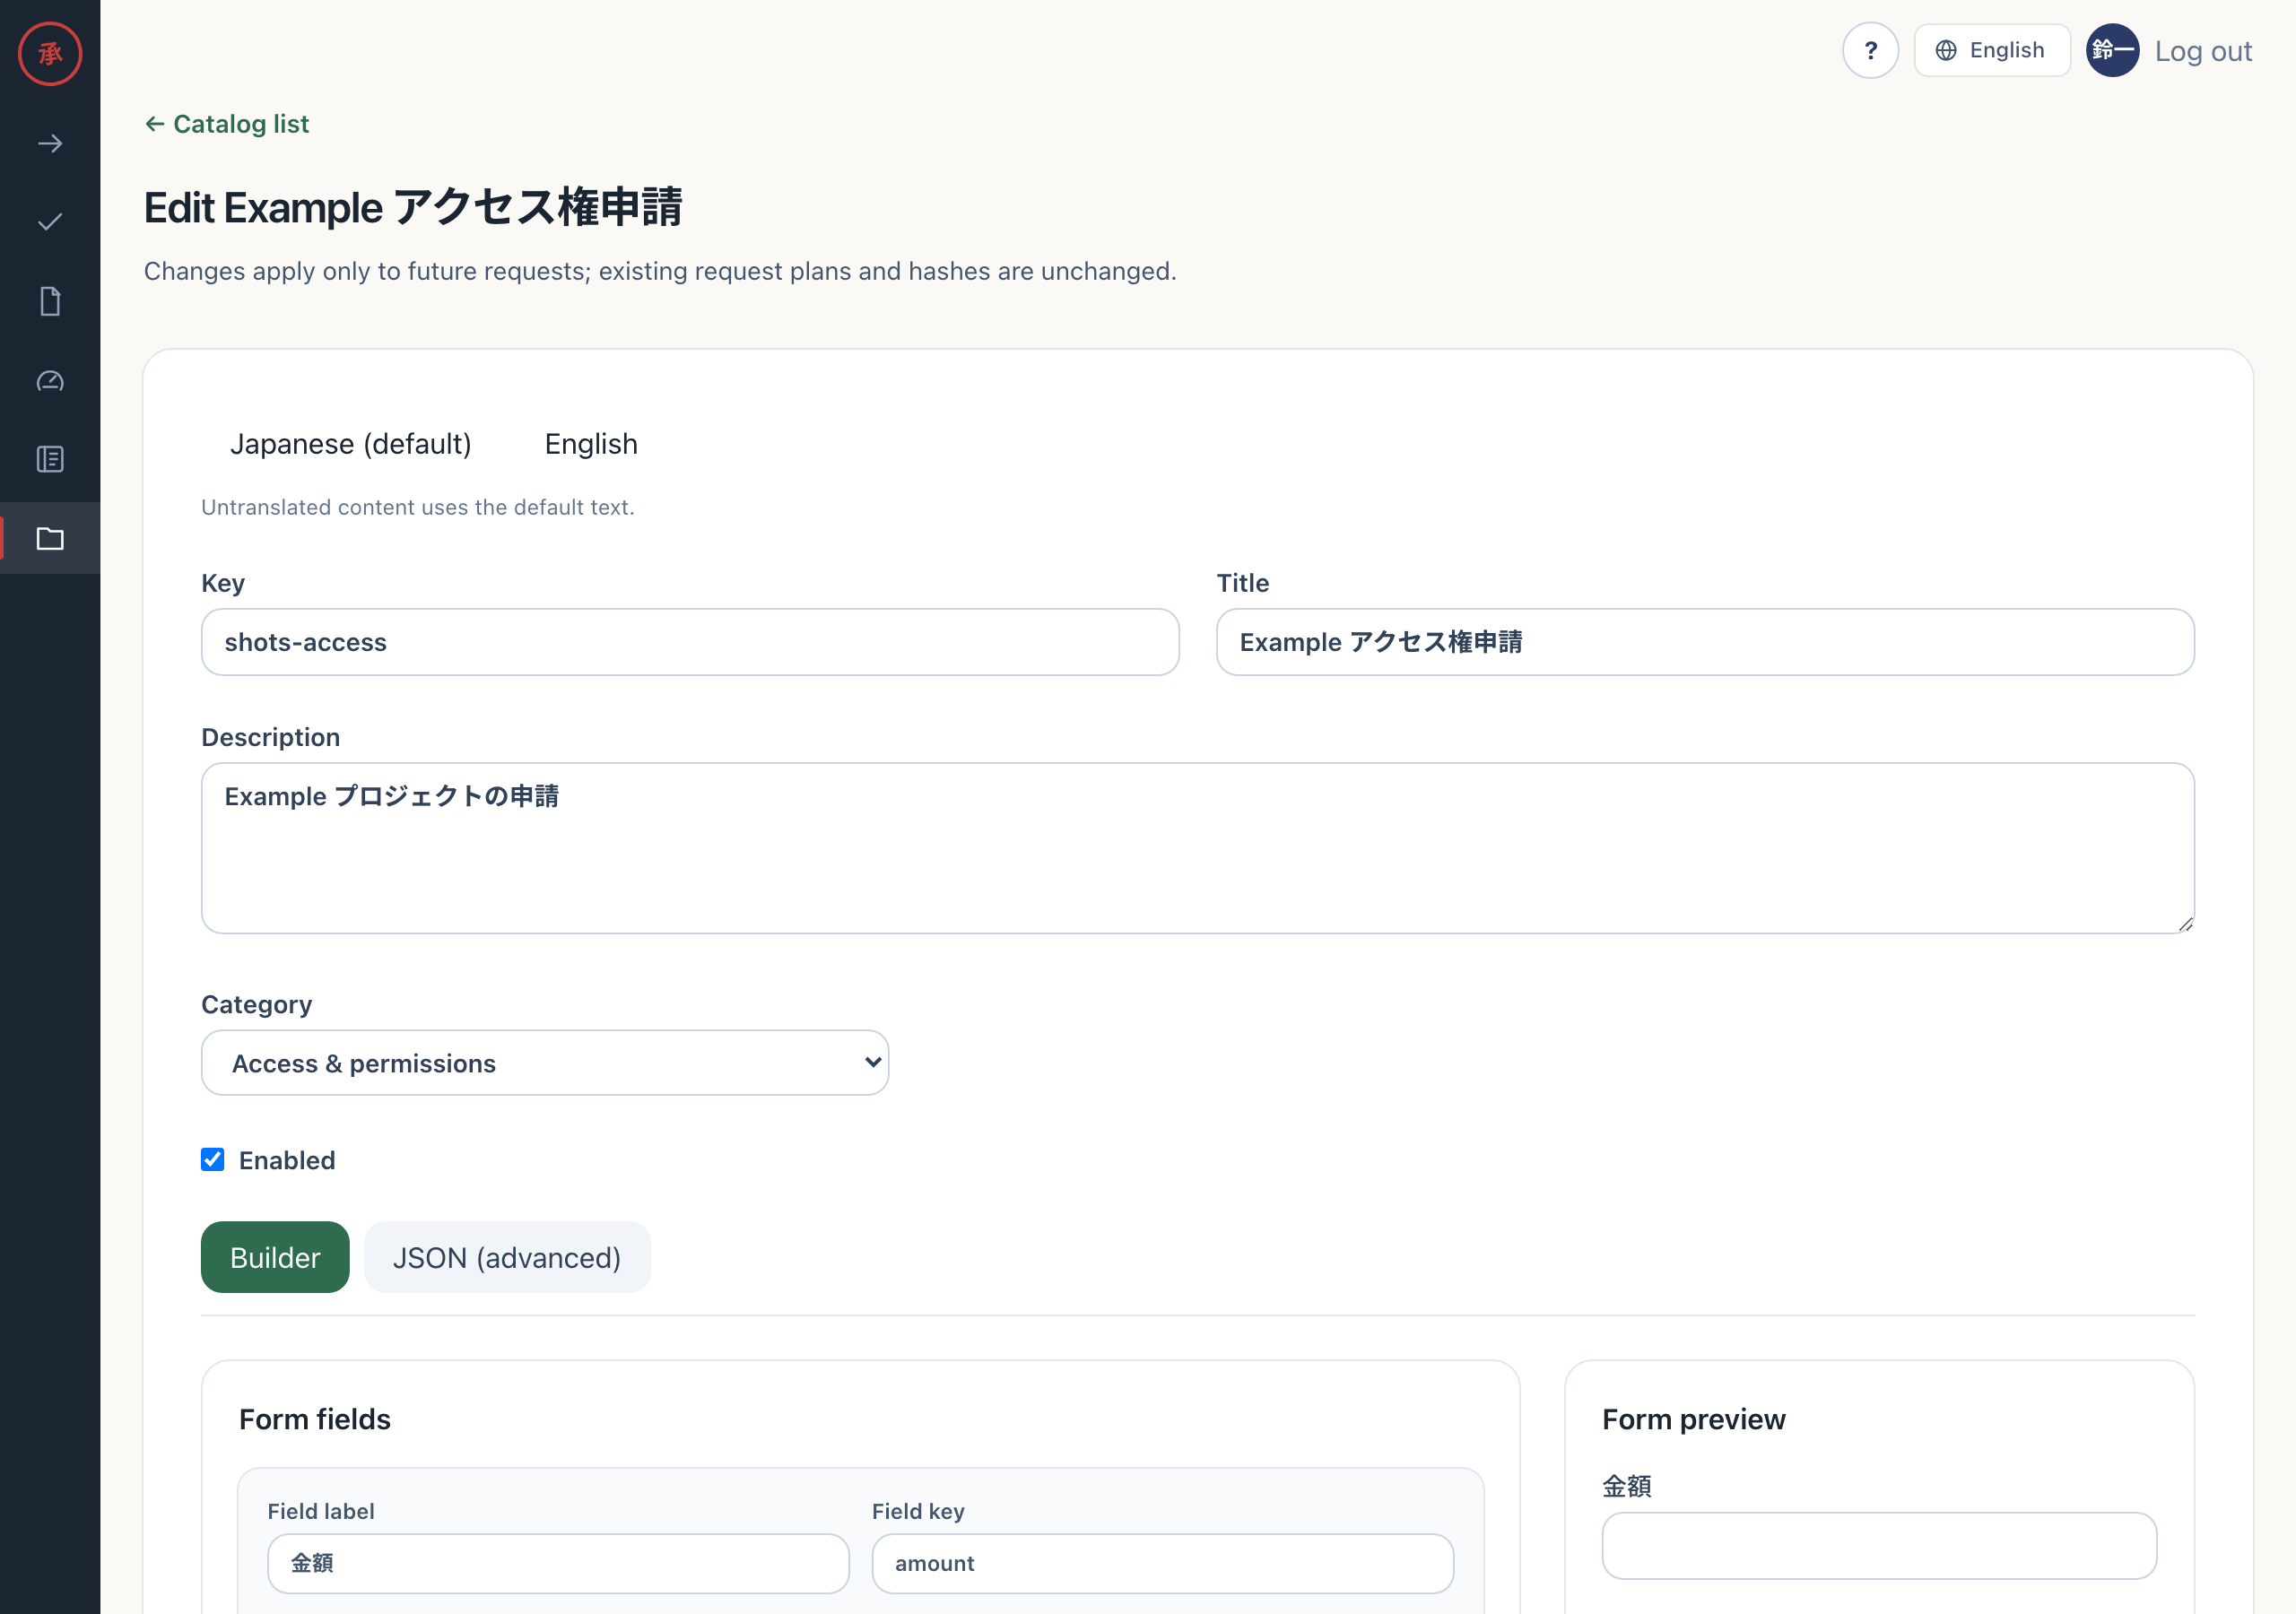Screen dimensions: 2296x1614
Task: Open the arrow icon in sidebar
Action: pyautogui.click(x=50, y=144)
